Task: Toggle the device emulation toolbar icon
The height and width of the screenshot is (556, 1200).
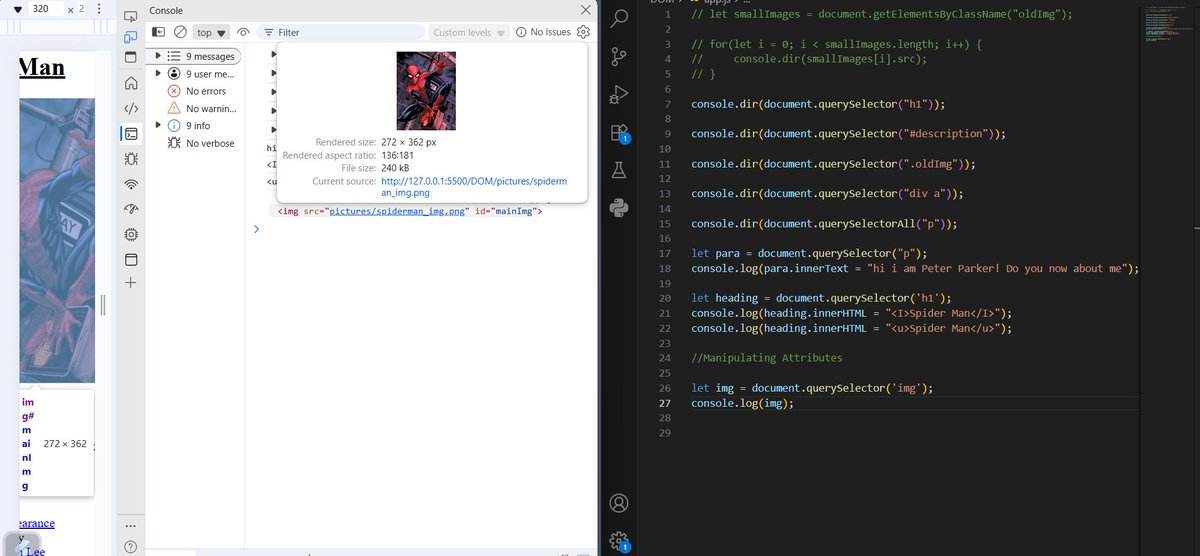Action: click(131, 37)
